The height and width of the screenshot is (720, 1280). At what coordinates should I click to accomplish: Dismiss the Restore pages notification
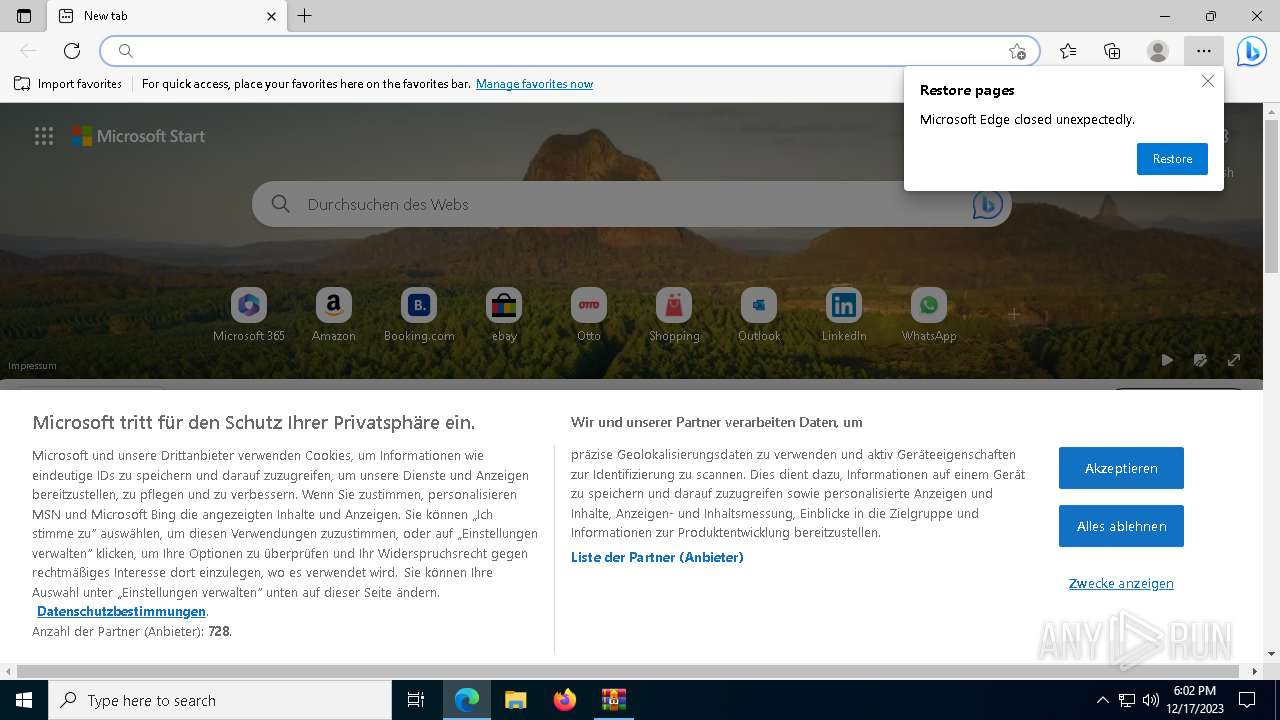1208,82
